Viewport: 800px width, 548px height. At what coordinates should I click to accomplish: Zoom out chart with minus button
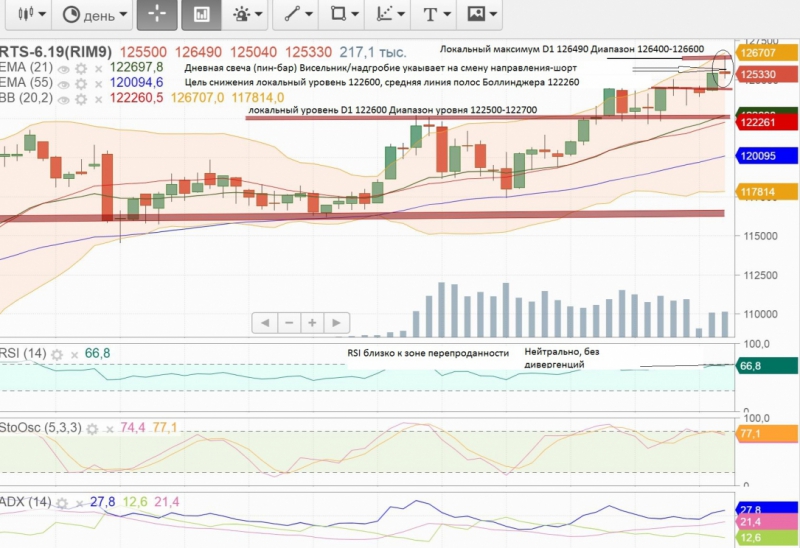(289, 322)
